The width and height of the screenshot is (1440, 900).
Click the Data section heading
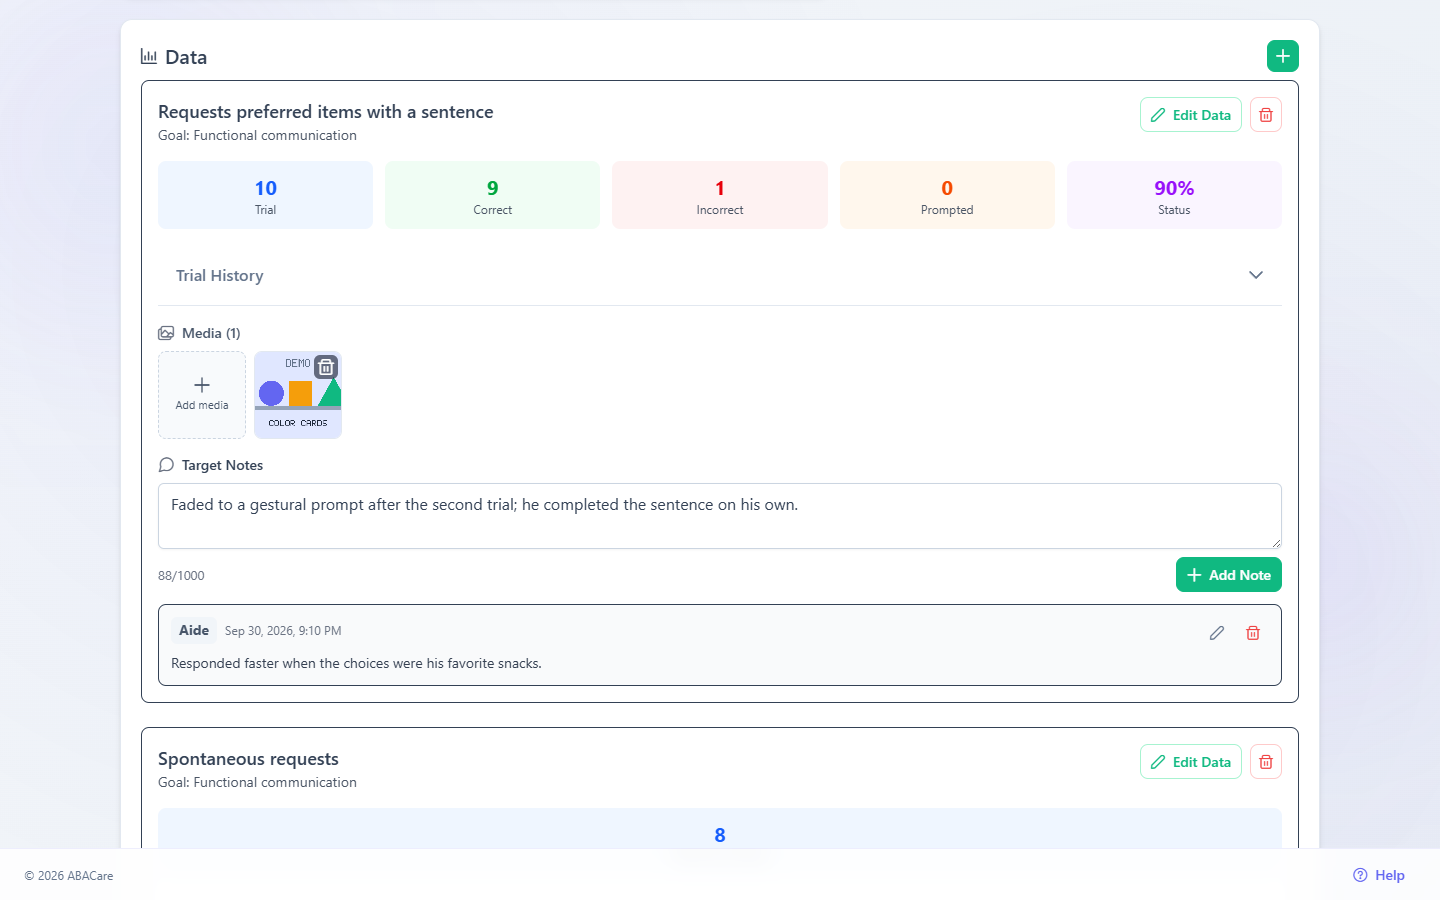click(x=186, y=57)
